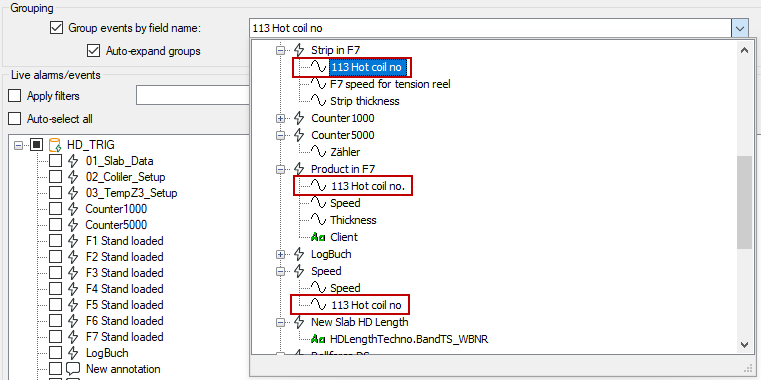Click green text icon beside Client

click(317, 237)
